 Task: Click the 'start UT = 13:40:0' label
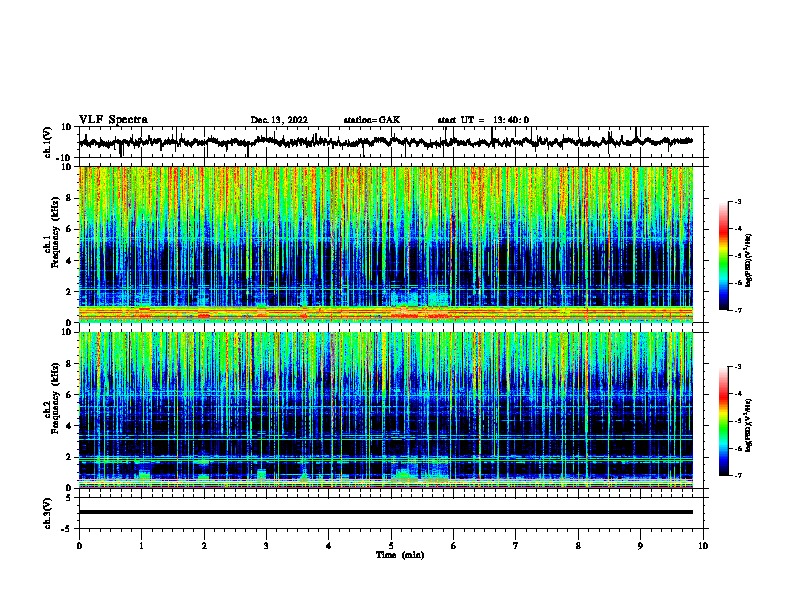pyautogui.click(x=483, y=120)
